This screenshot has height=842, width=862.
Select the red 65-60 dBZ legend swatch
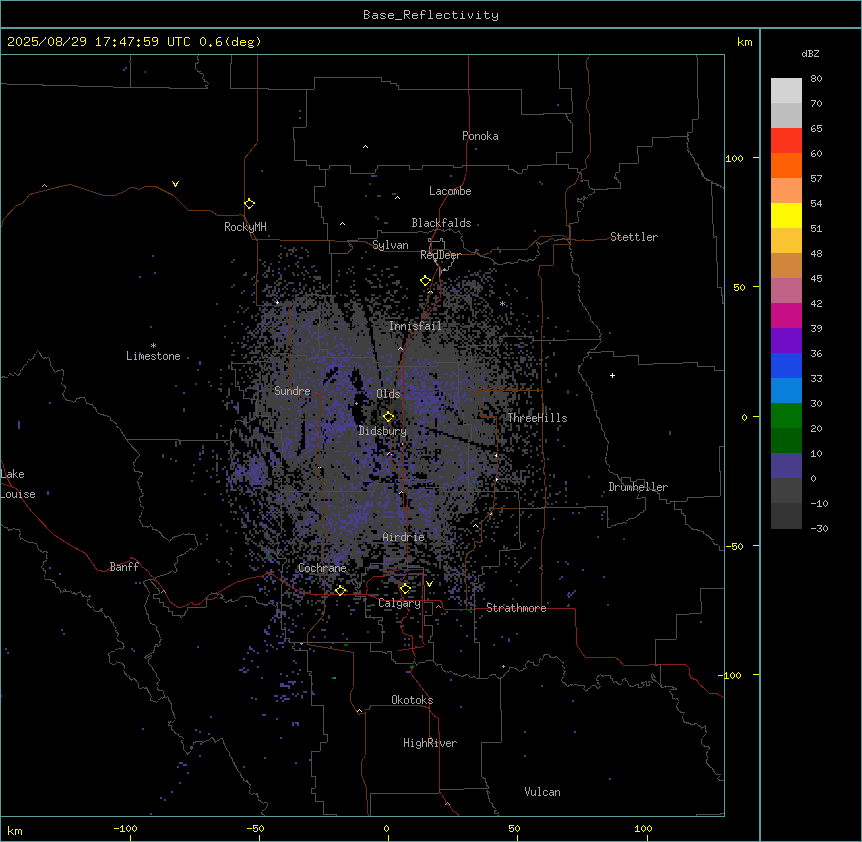(x=786, y=141)
